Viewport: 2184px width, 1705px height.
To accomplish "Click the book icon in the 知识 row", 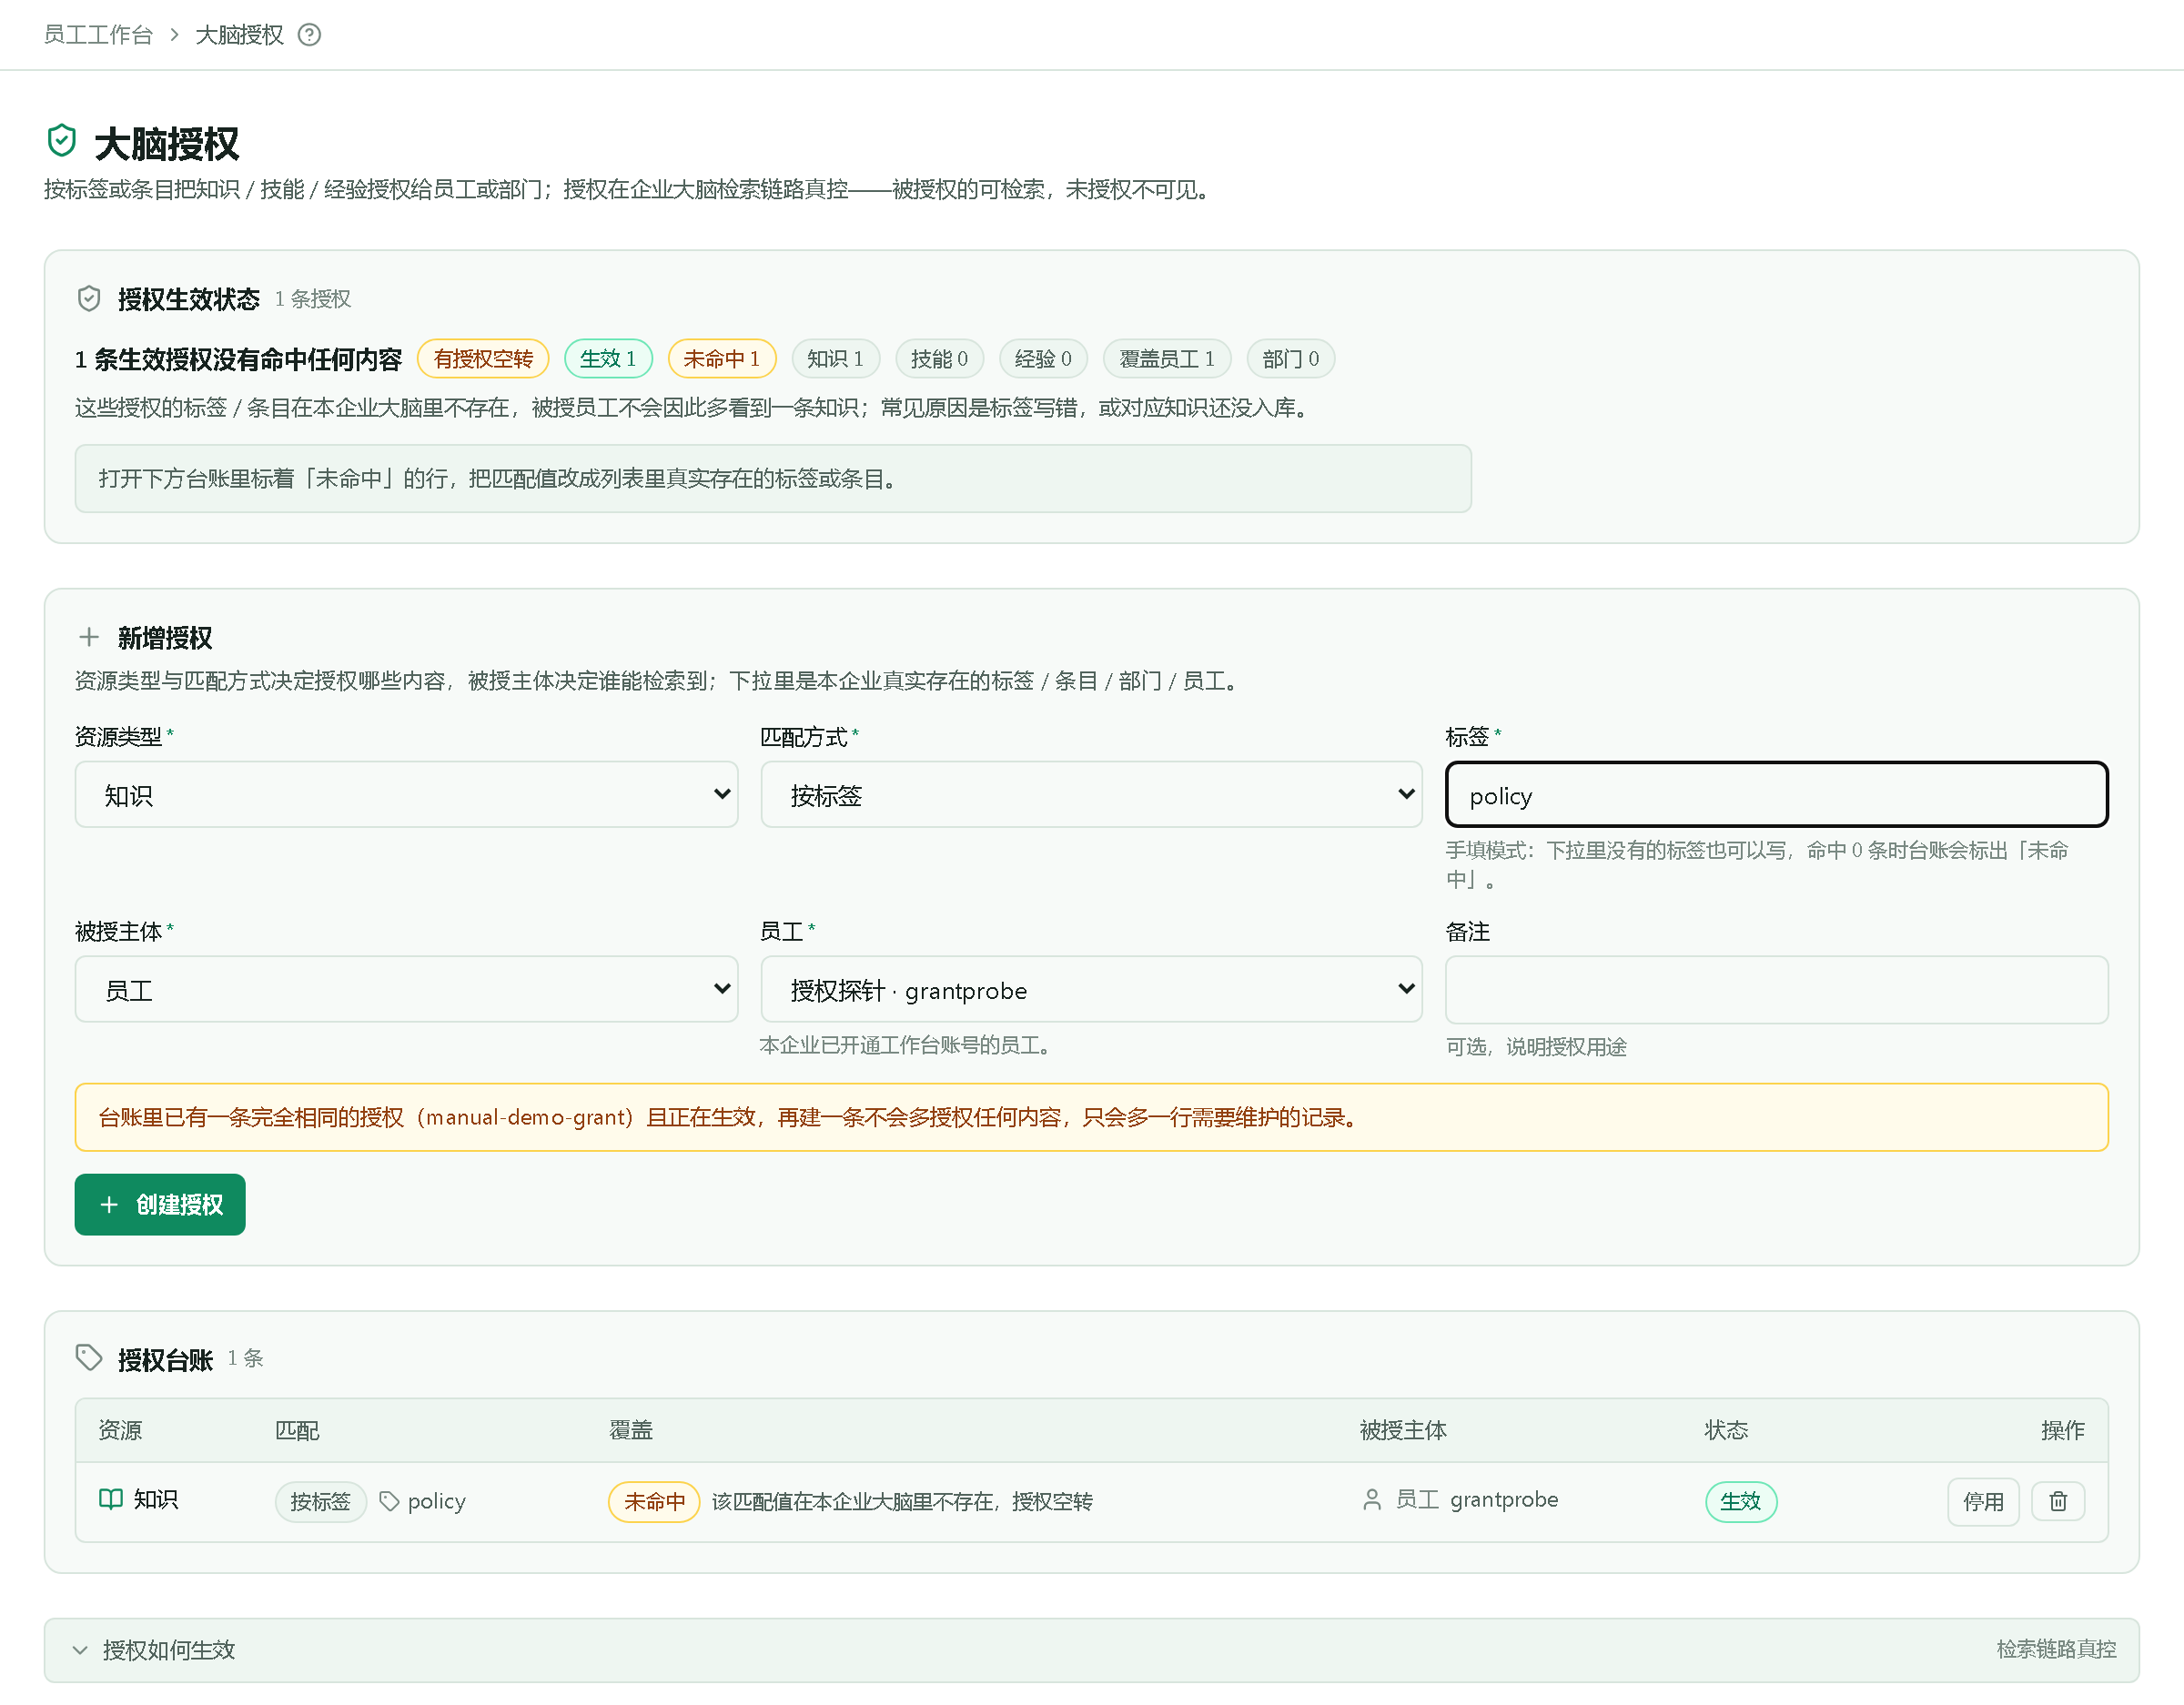I will click(111, 1499).
